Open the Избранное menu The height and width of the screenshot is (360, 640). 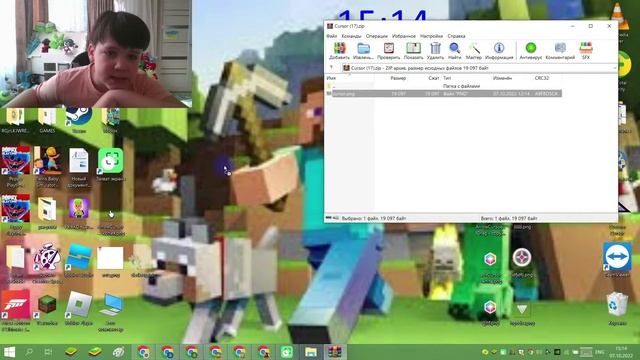[404, 36]
